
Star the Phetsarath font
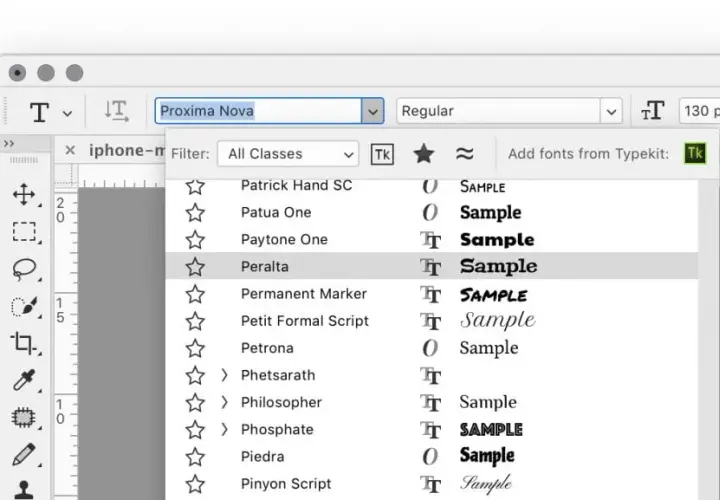195,375
